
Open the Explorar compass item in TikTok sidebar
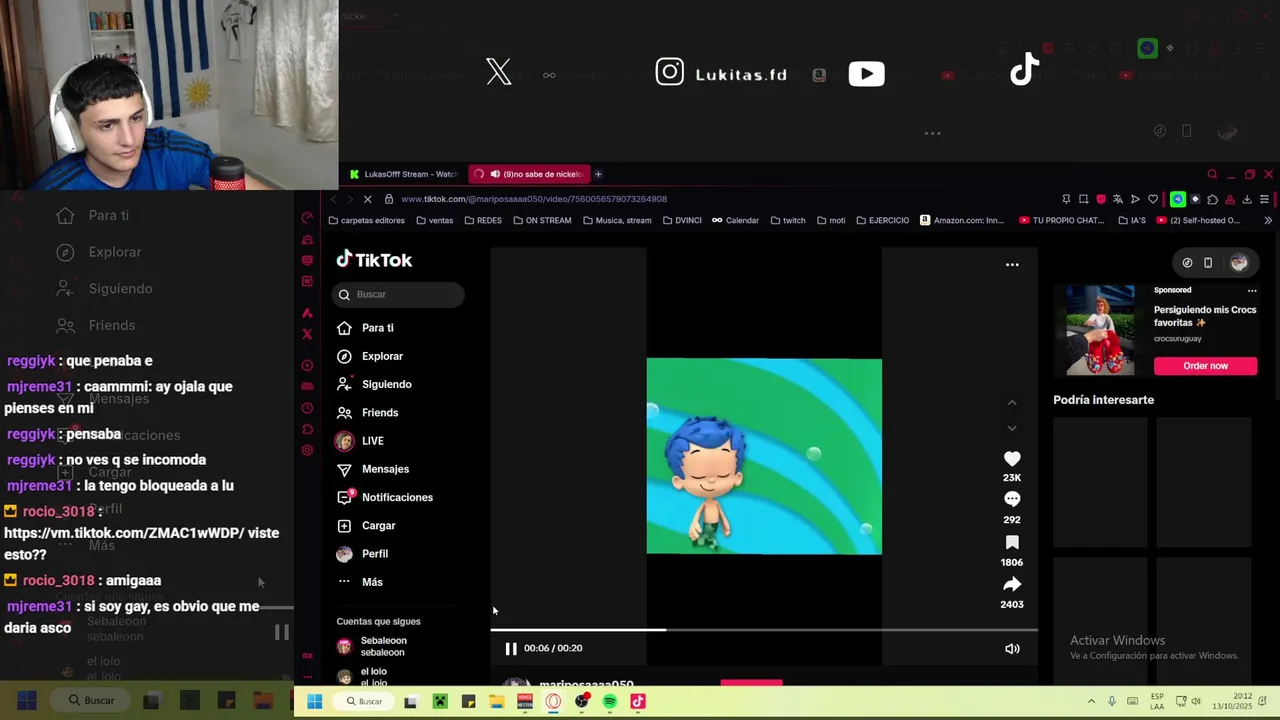pos(370,356)
